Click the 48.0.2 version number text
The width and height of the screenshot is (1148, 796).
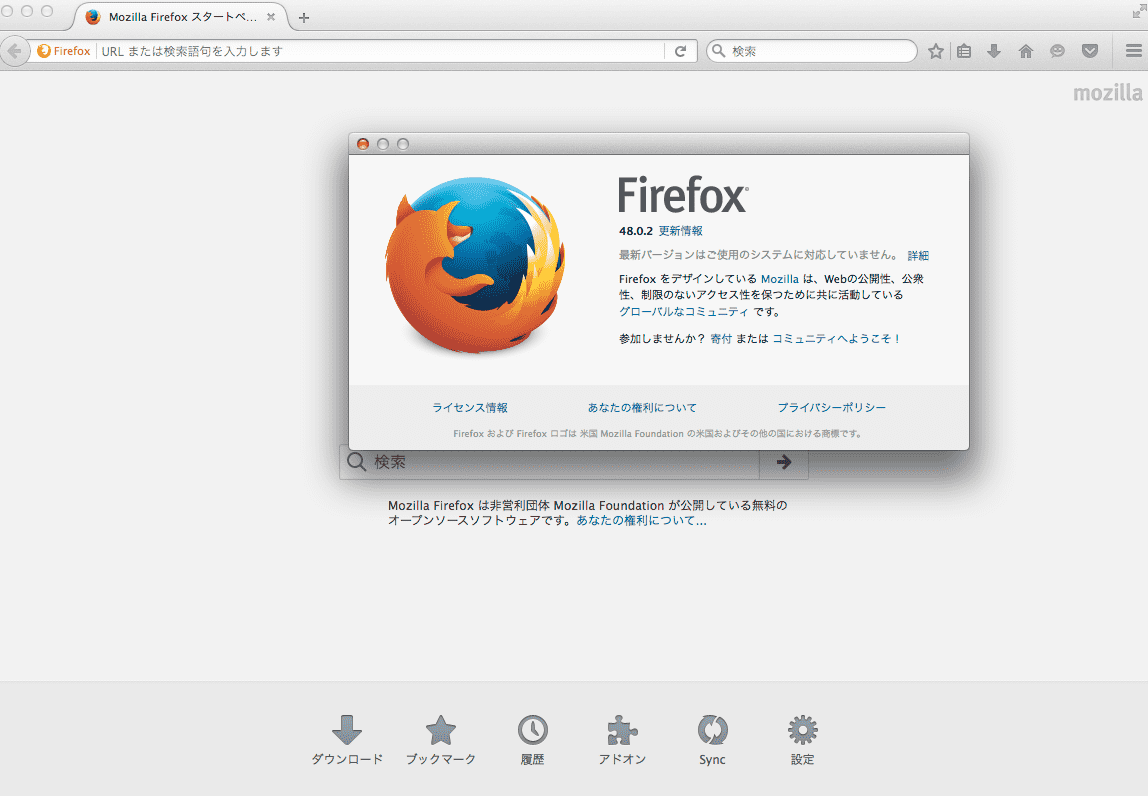tap(636, 231)
